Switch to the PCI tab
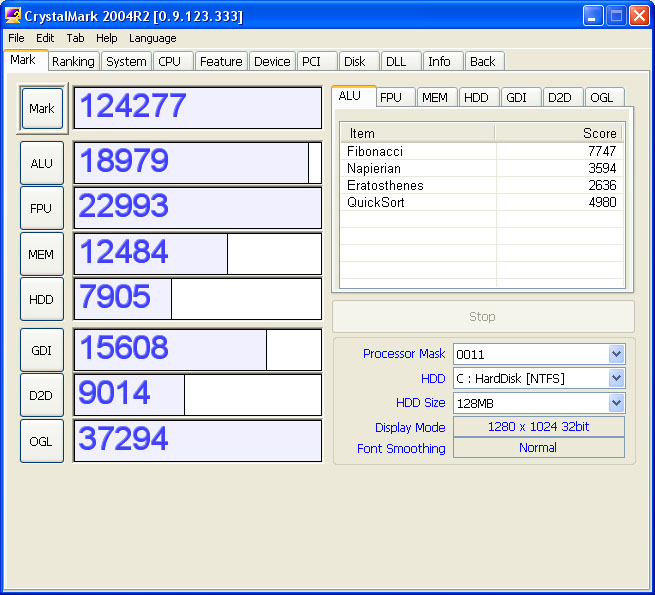Image resolution: width=655 pixels, height=595 pixels. pyautogui.click(x=317, y=61)
